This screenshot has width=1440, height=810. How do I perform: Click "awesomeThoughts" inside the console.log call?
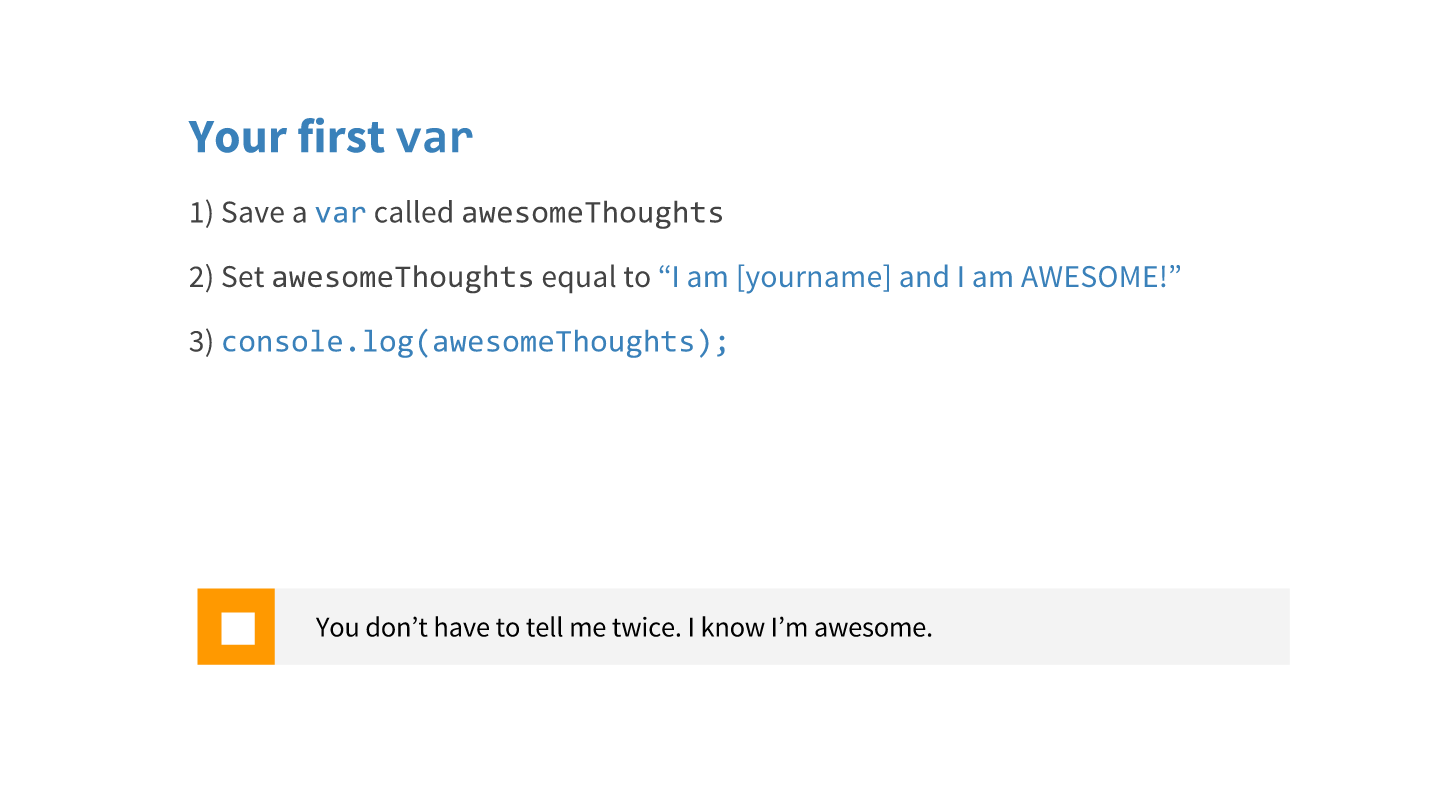coord(563,342)
